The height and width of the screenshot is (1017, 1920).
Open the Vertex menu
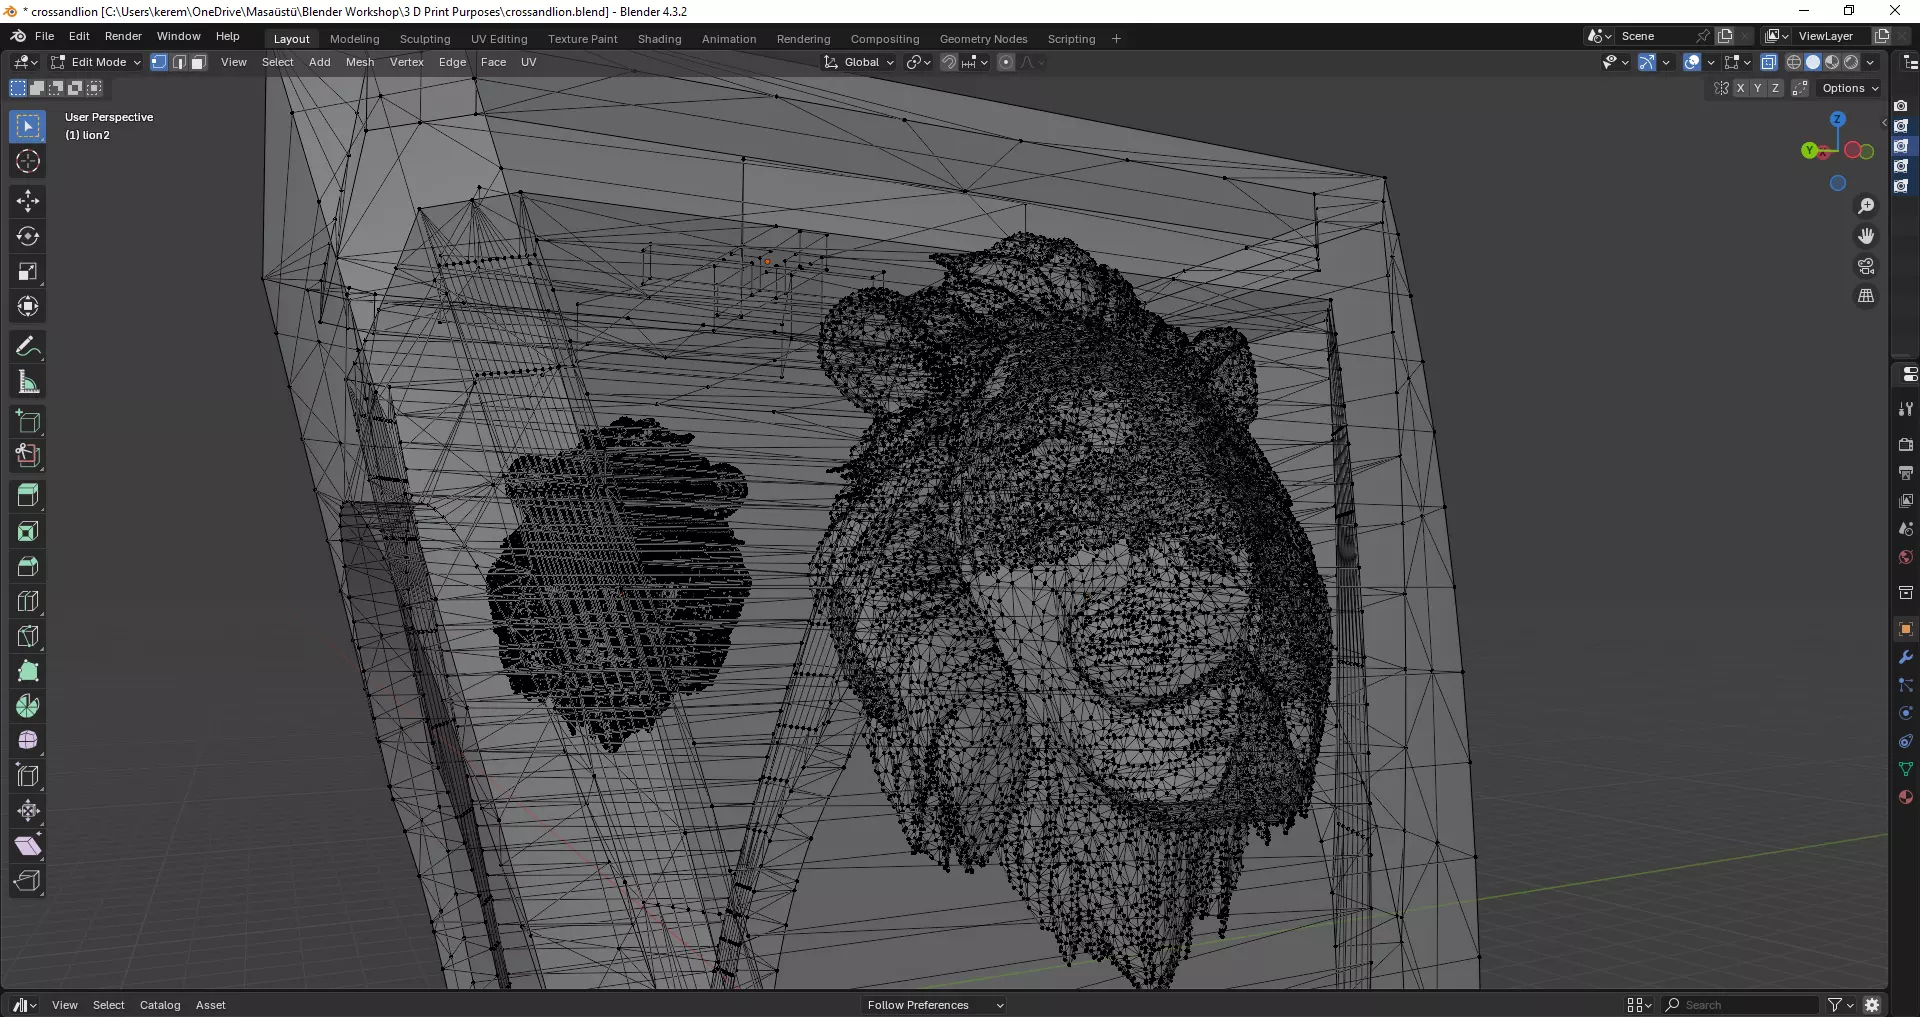(407, 62)
